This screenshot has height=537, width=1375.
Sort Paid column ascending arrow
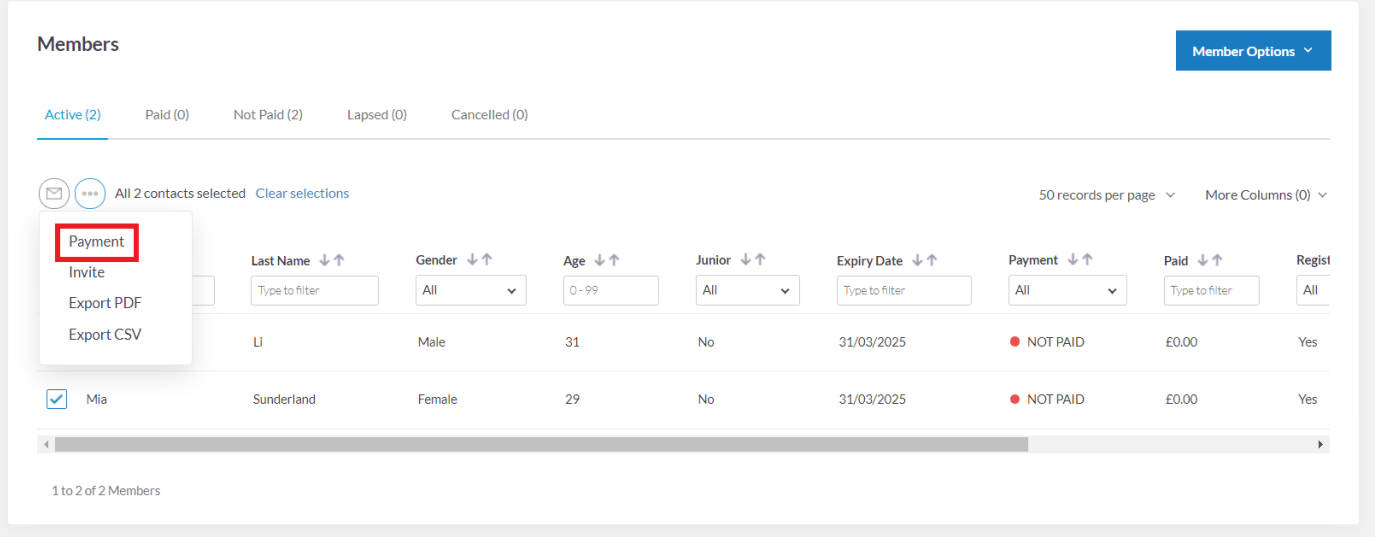[1217, 260]
